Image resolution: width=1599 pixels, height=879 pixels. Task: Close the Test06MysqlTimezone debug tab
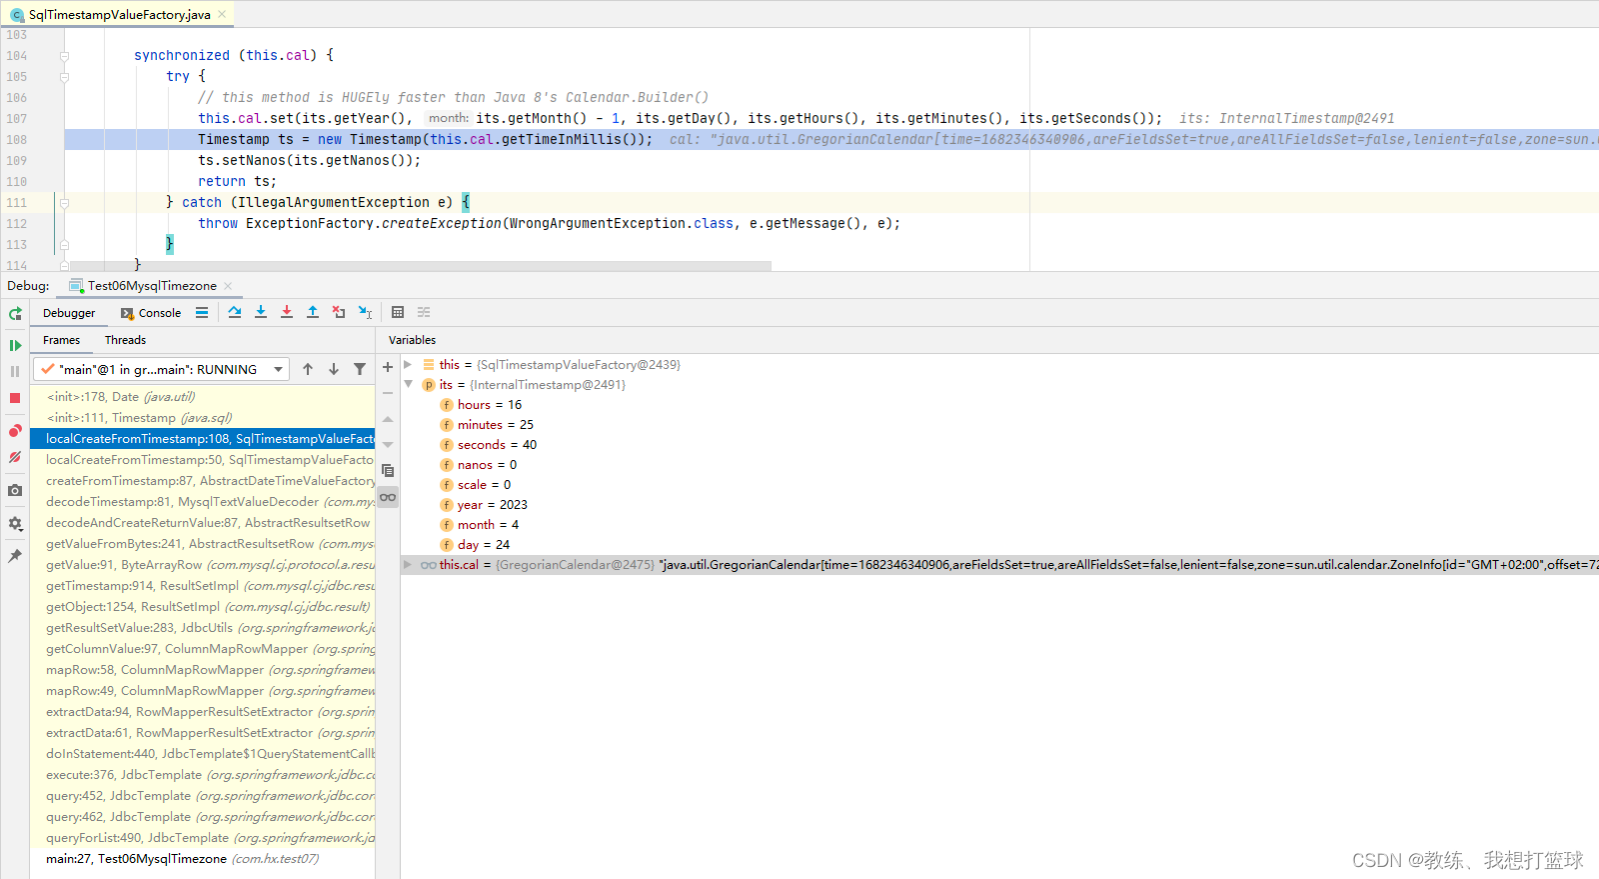tap(228, 286)
